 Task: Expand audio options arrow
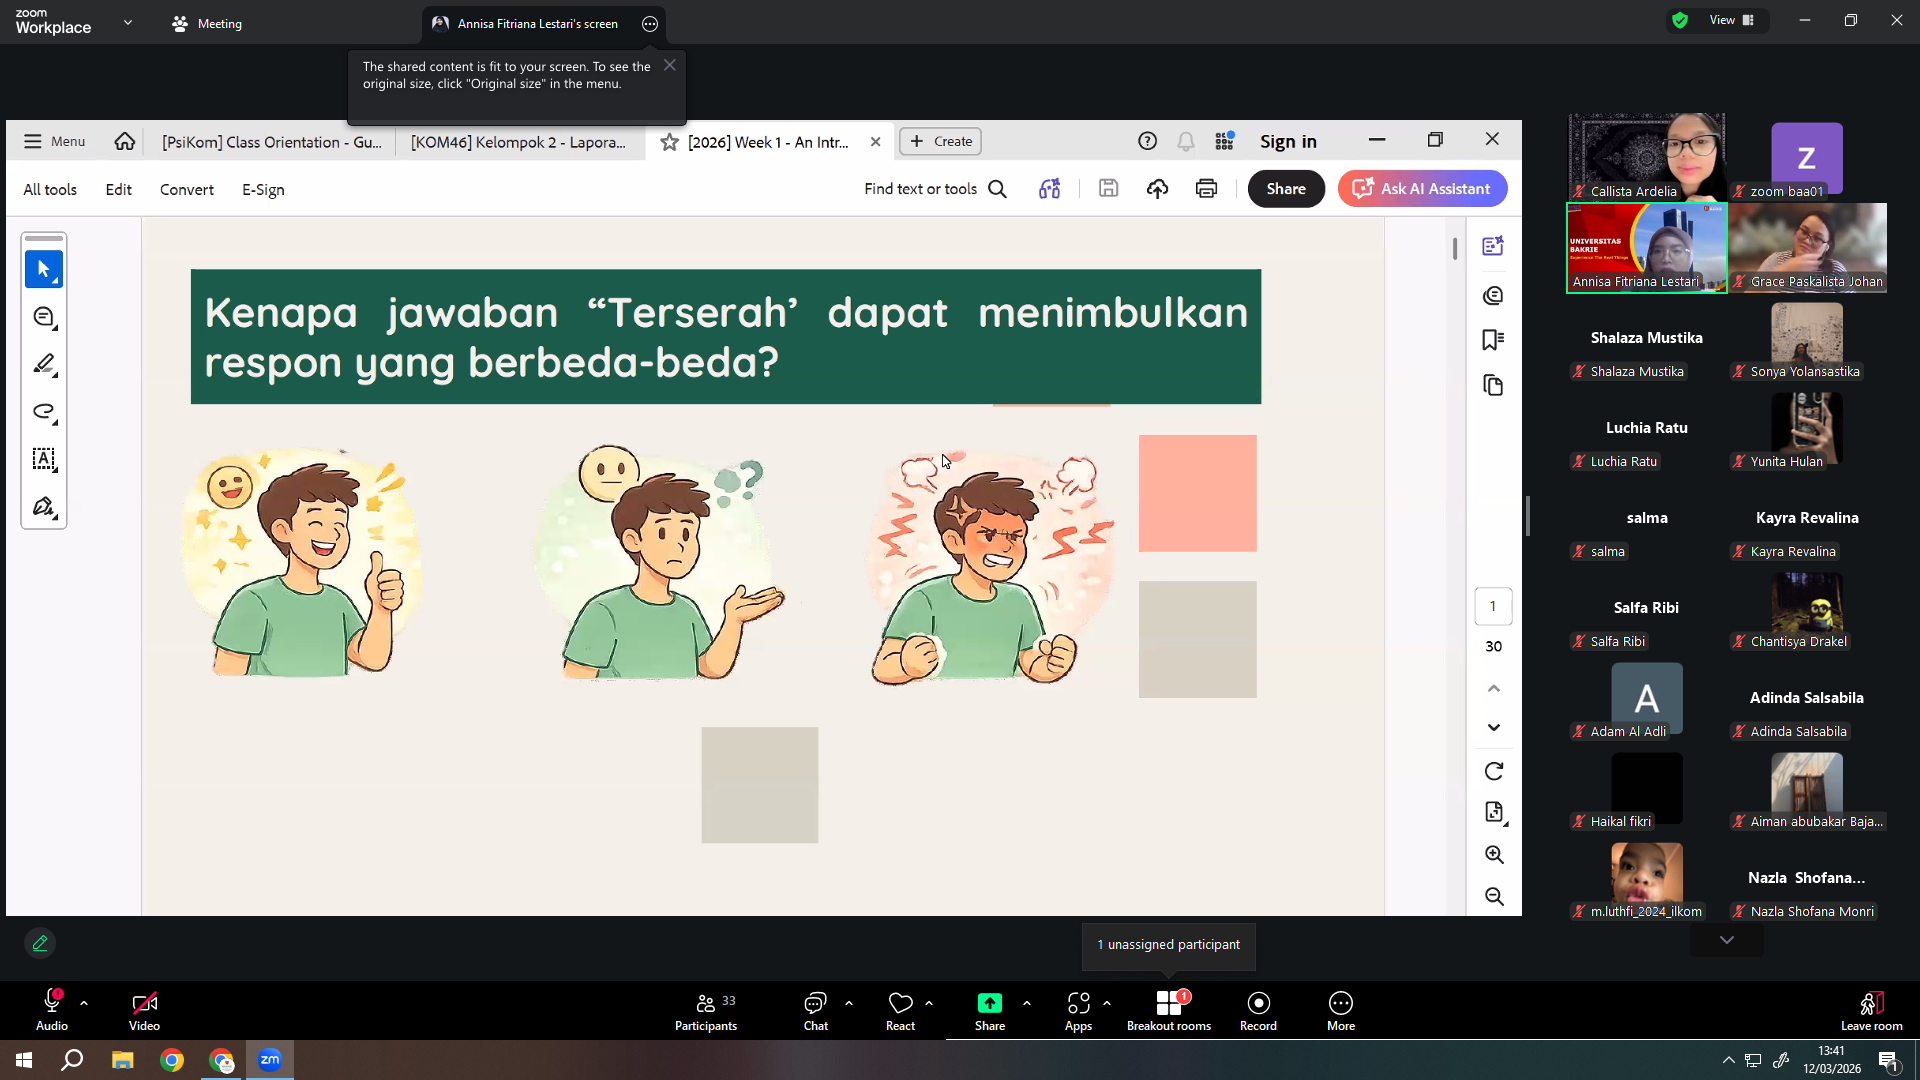[x=84, y=1003]
